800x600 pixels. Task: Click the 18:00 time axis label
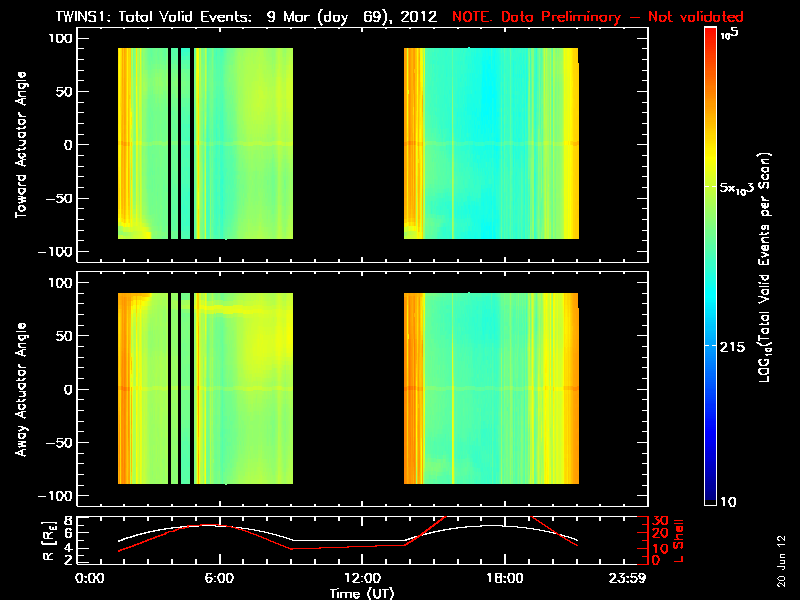click(x=505, y=578)
